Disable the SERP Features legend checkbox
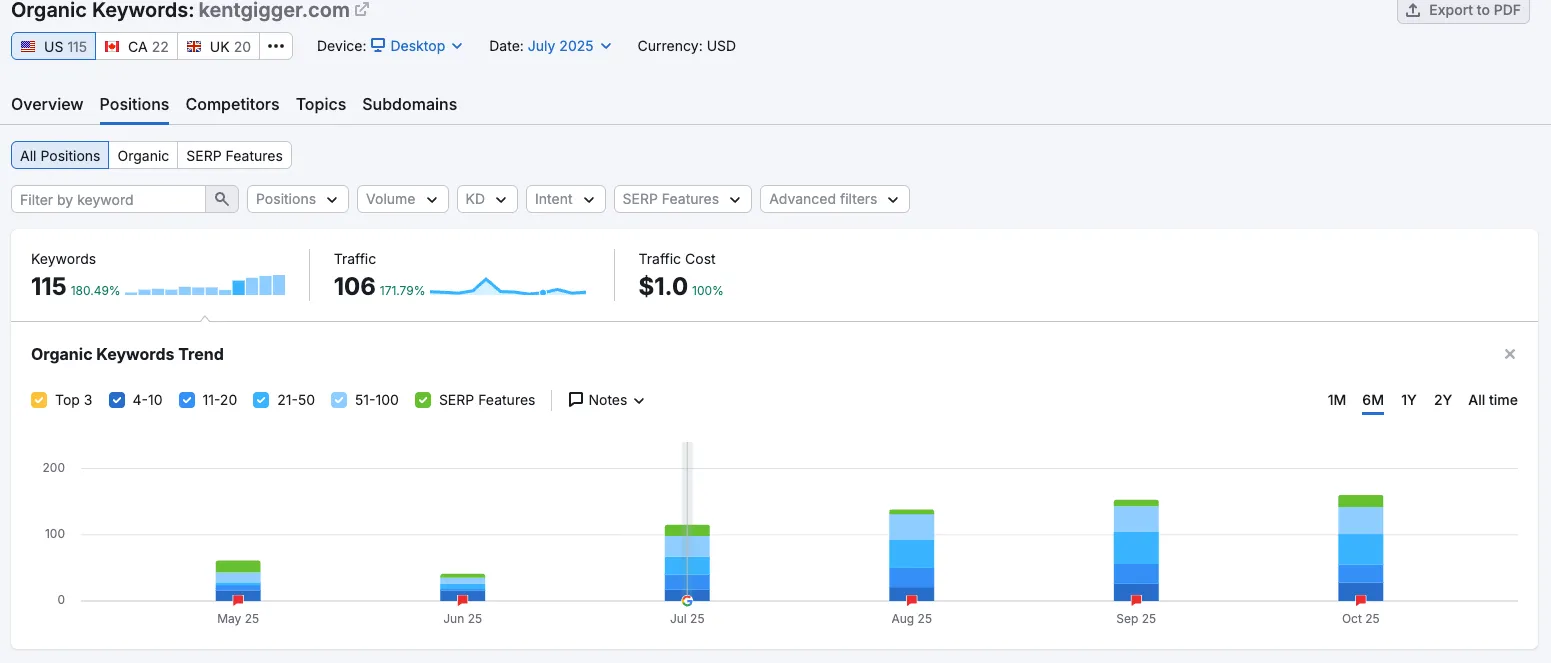 point(423,400)
